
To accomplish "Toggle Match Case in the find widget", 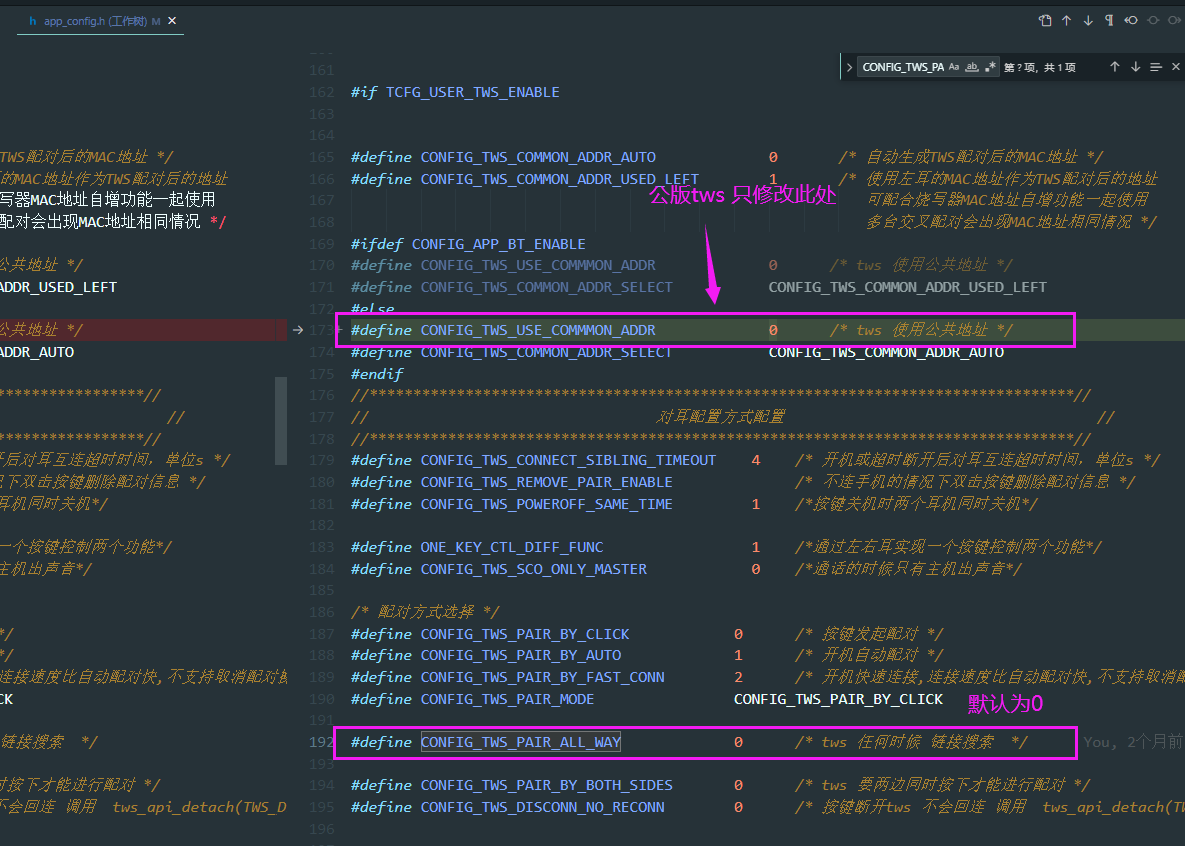I will coord(954,67).
